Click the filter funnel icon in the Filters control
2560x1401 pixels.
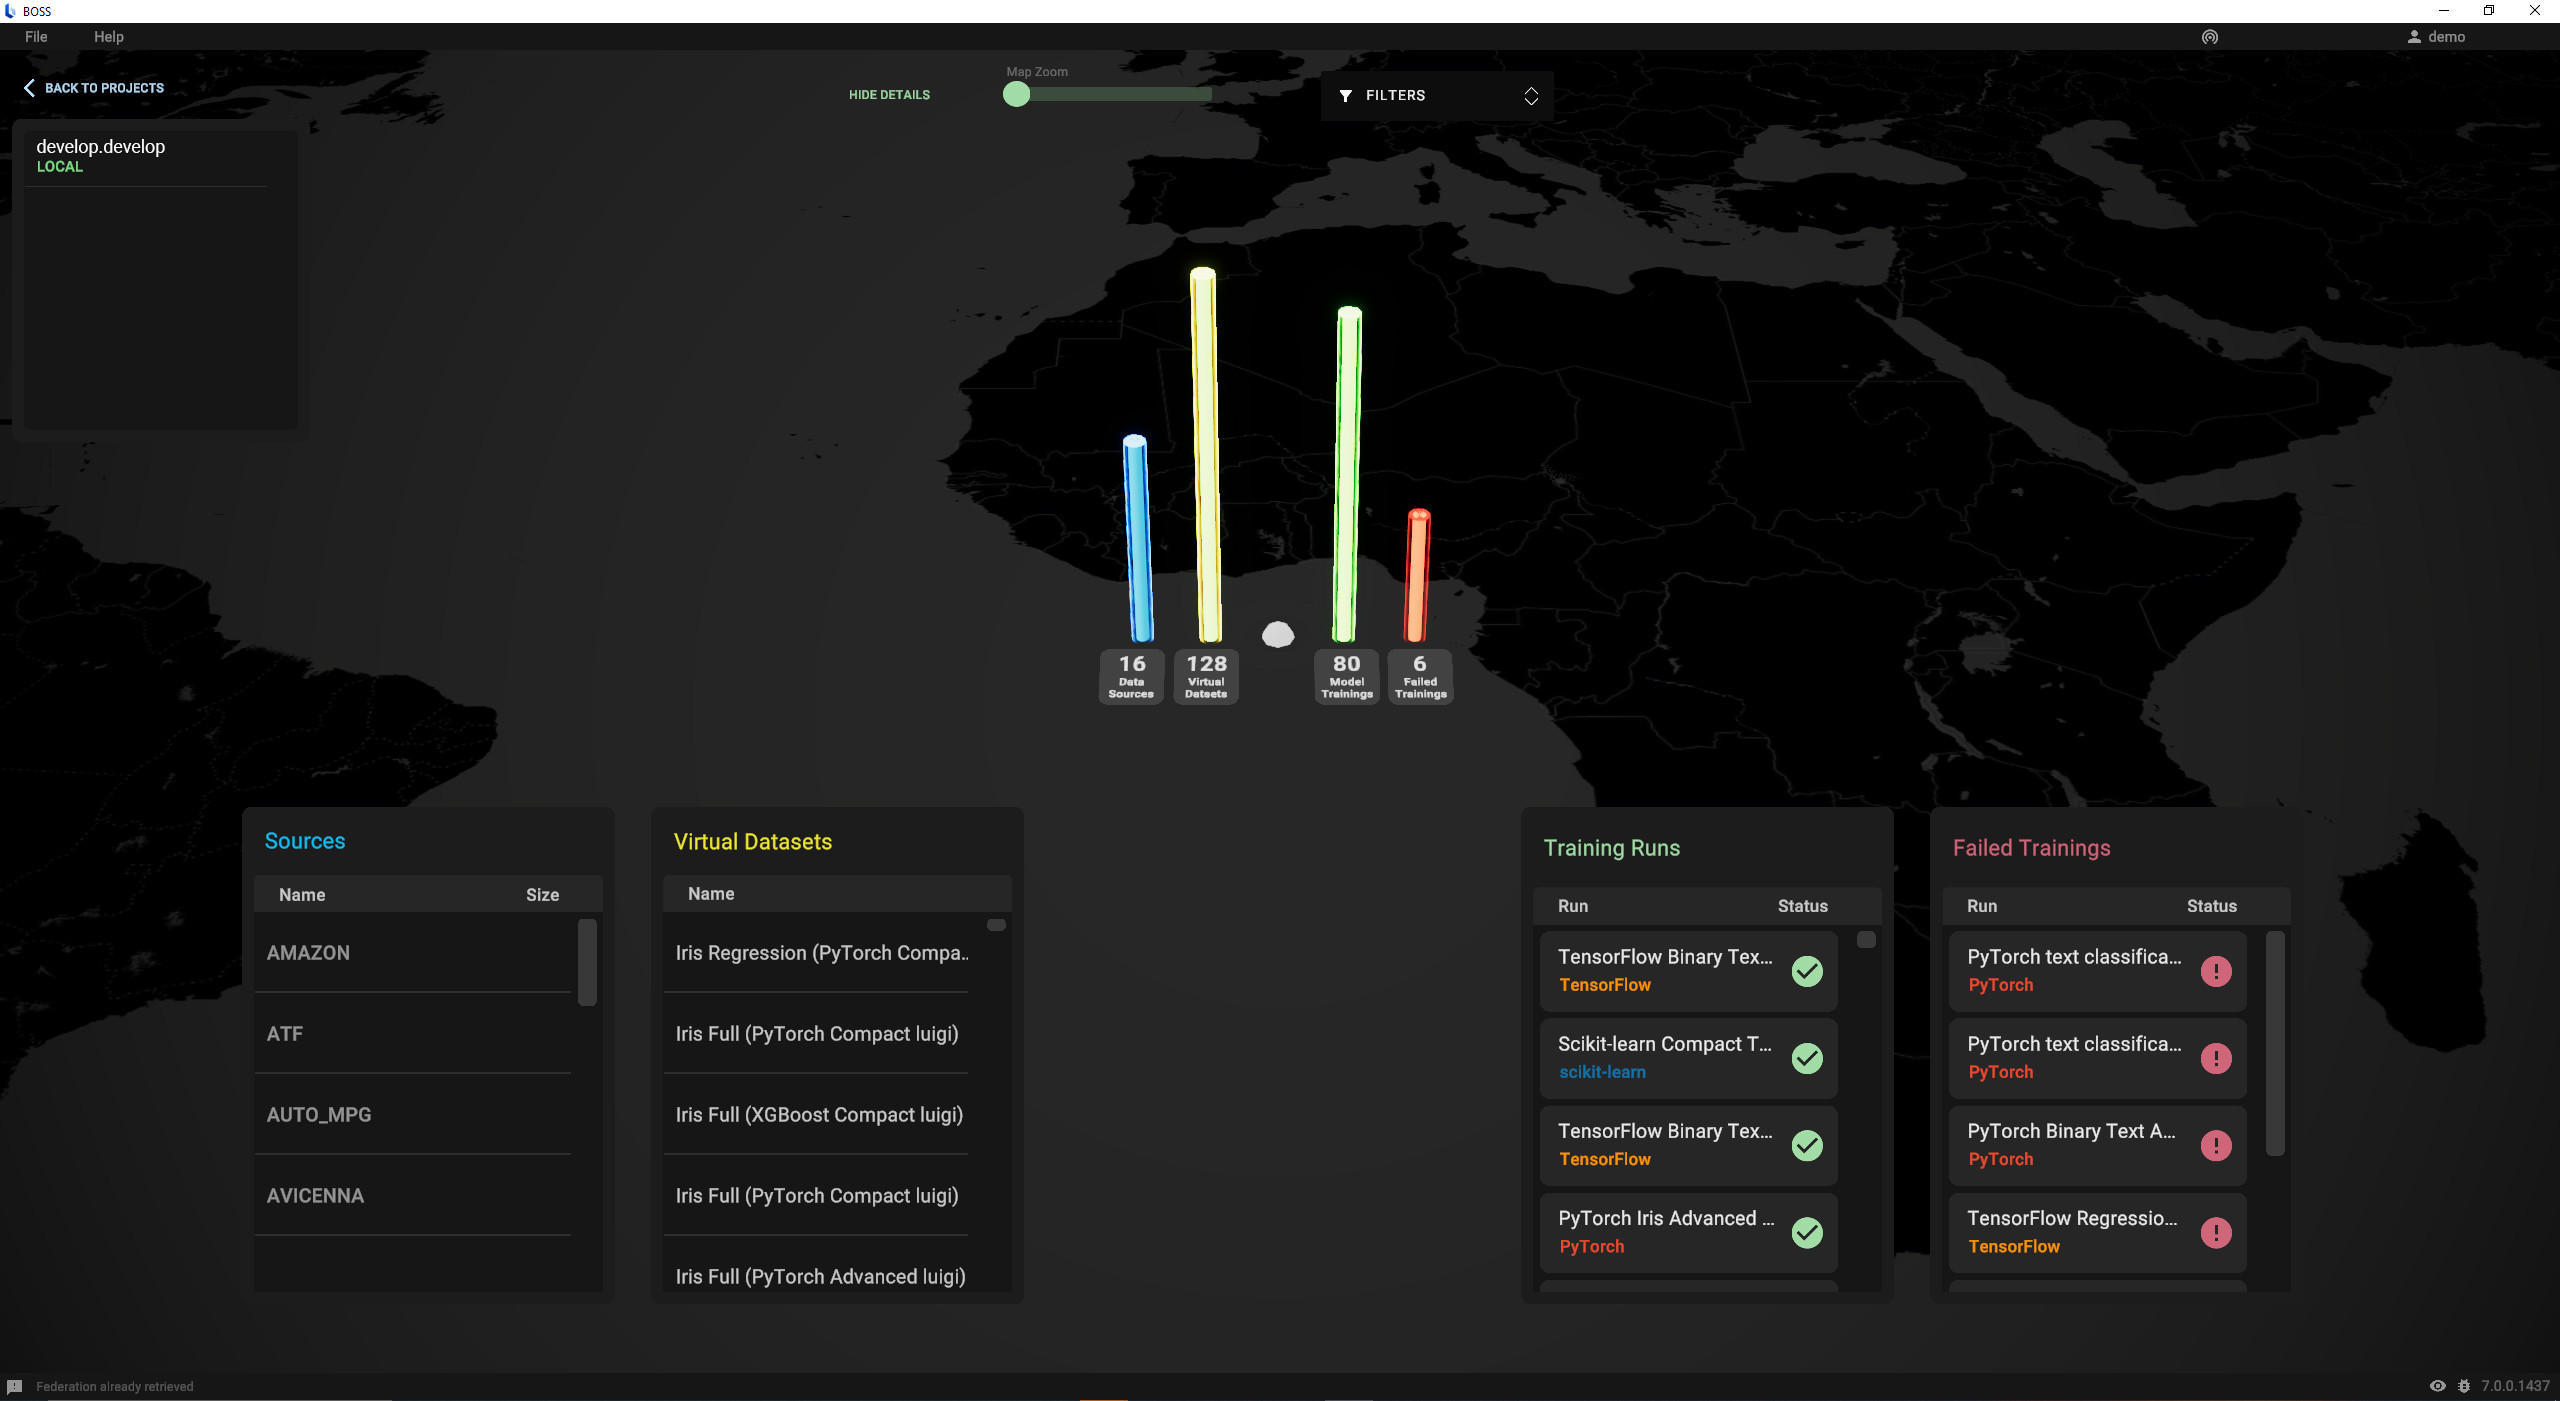(x=1347, y=95)
